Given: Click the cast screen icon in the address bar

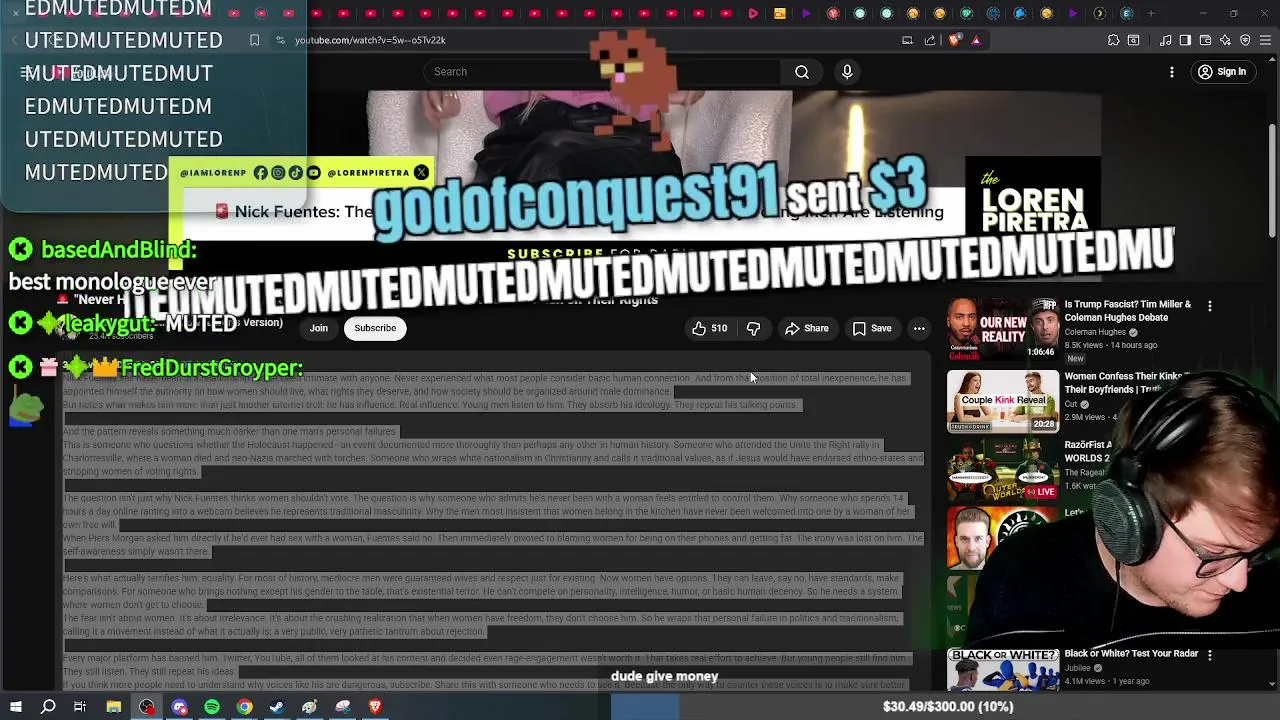Looking at the screenshot, I should click(907, 40).
